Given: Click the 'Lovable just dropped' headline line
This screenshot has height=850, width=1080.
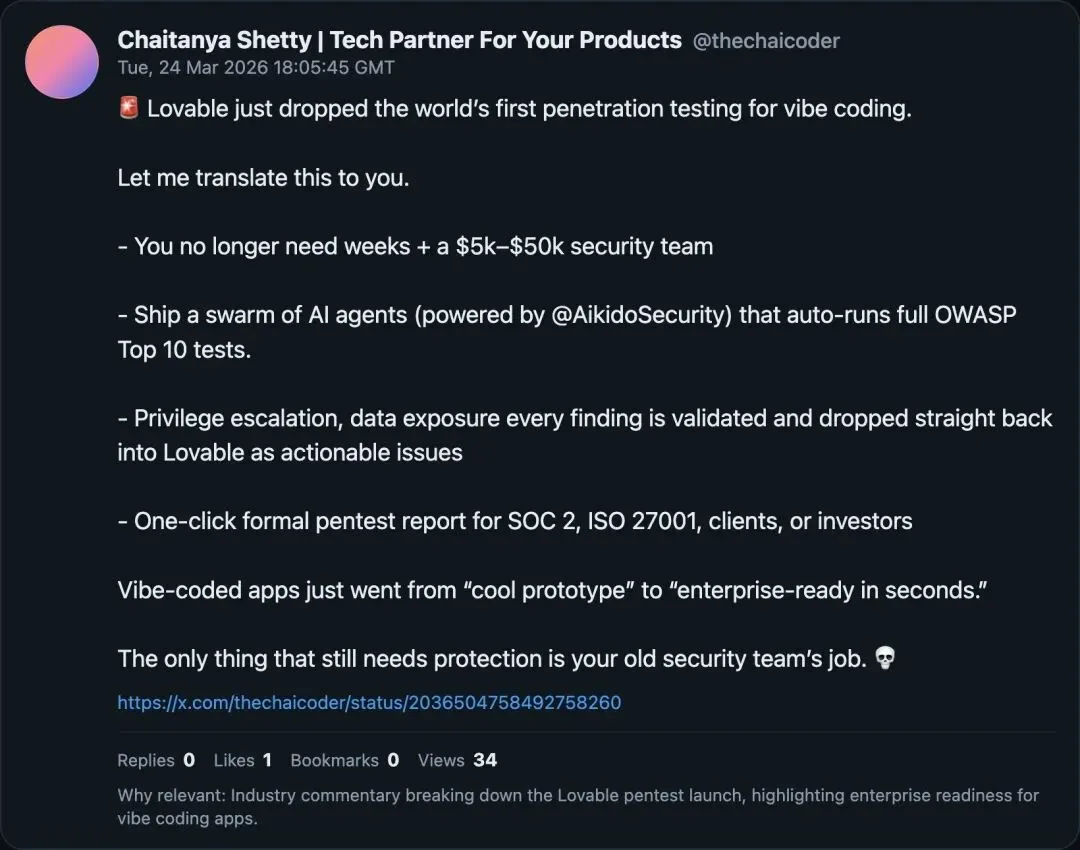Looking at the screenshot, I should pyautogui.click(x=529, y=109).
